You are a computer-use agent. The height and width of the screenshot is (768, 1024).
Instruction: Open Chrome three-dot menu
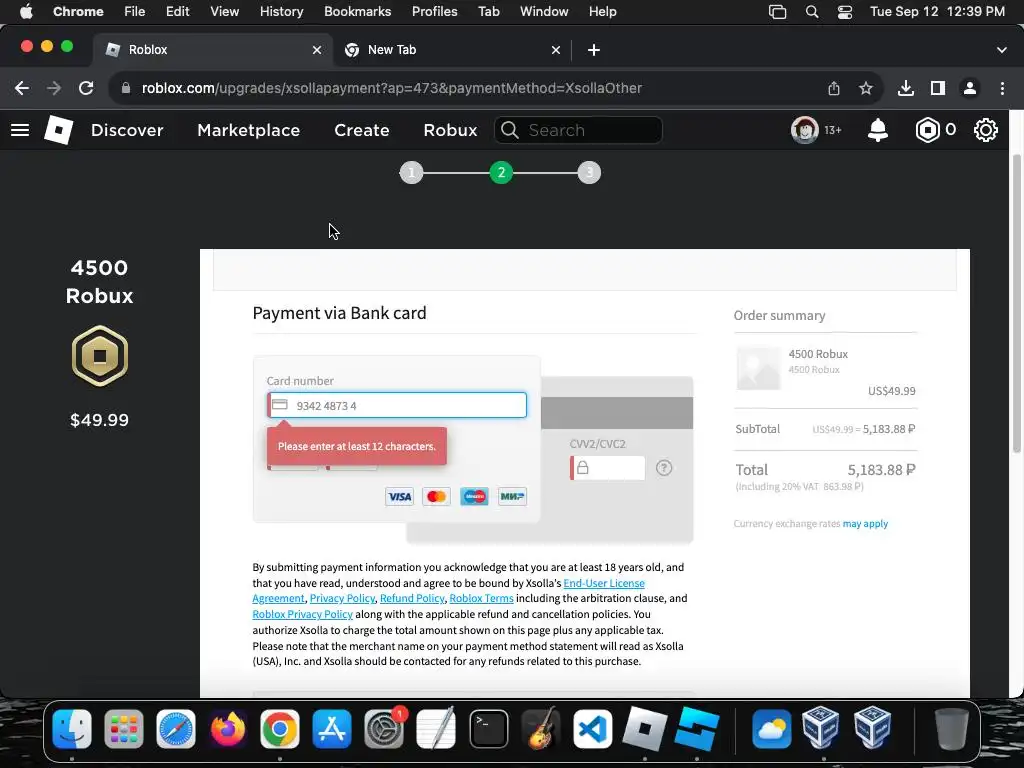tap(1002, 88)
